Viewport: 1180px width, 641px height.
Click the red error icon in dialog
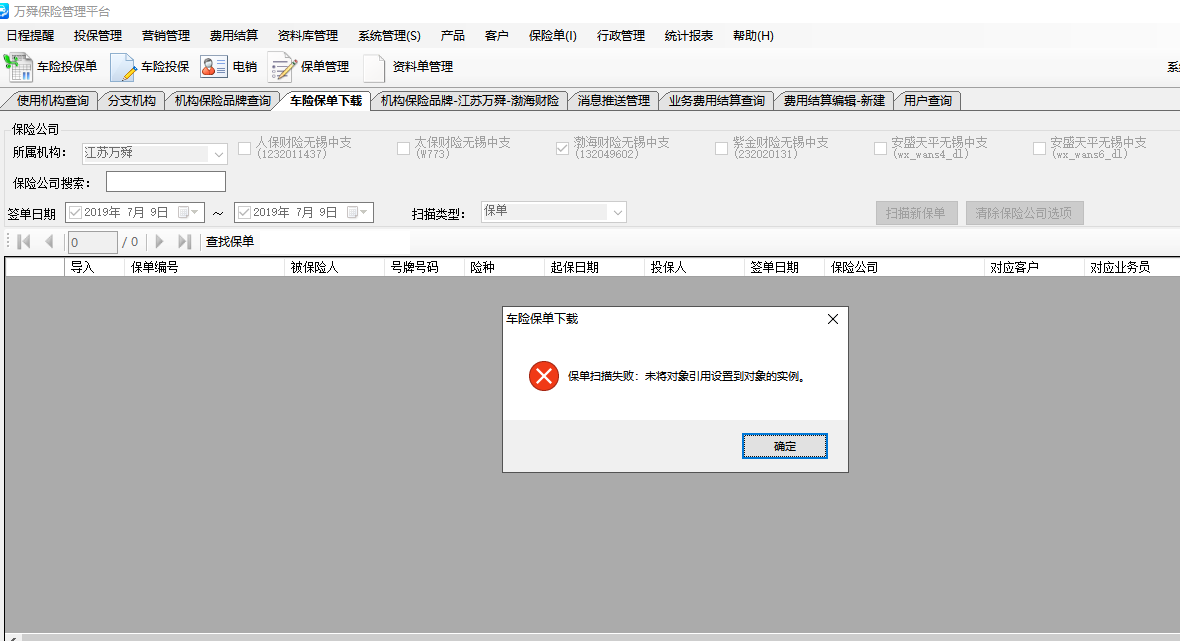click(543, 376)
